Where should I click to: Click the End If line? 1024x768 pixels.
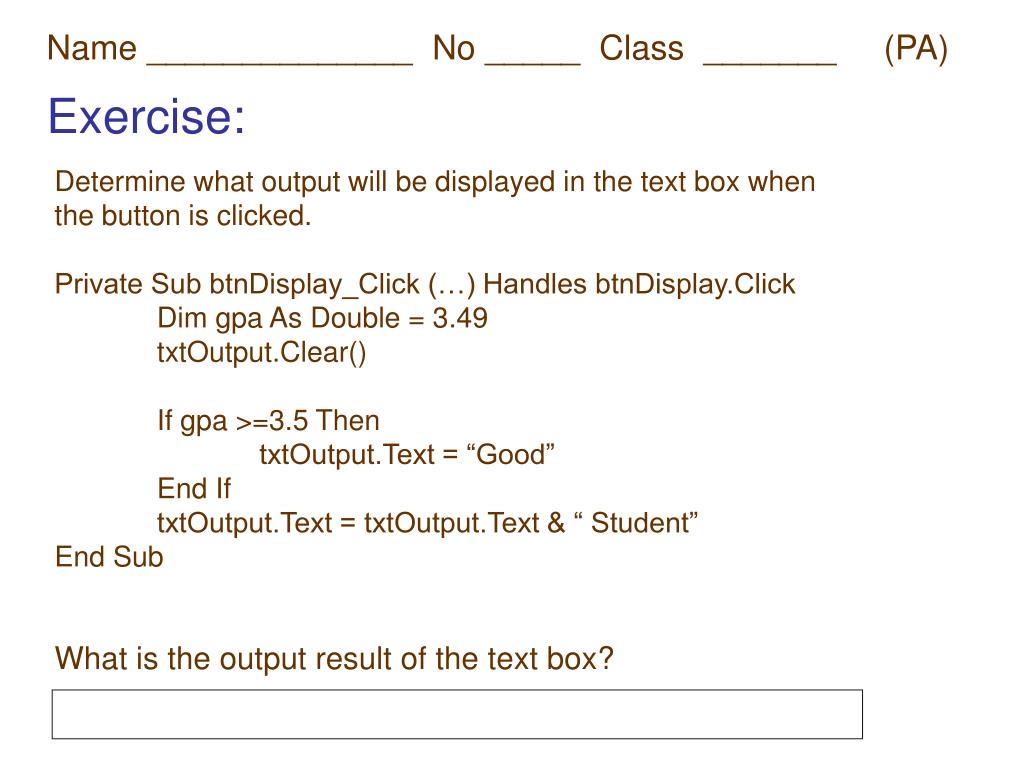pyautogui.click(x=194, y=488)
